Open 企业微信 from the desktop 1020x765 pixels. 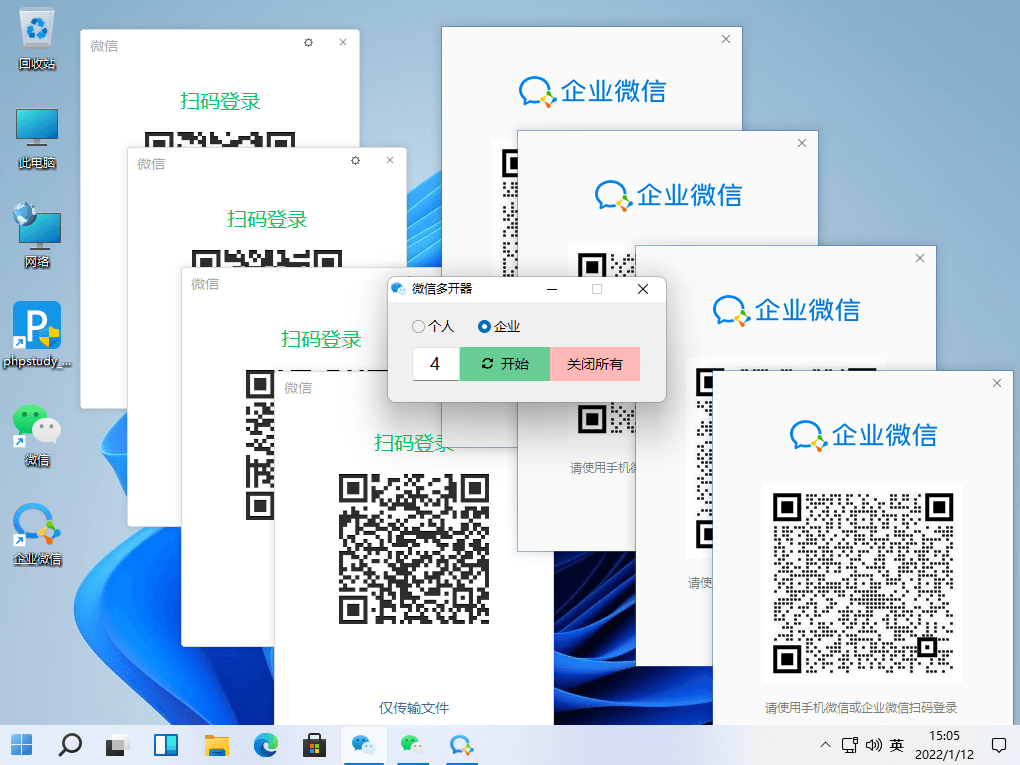[36, 525]
